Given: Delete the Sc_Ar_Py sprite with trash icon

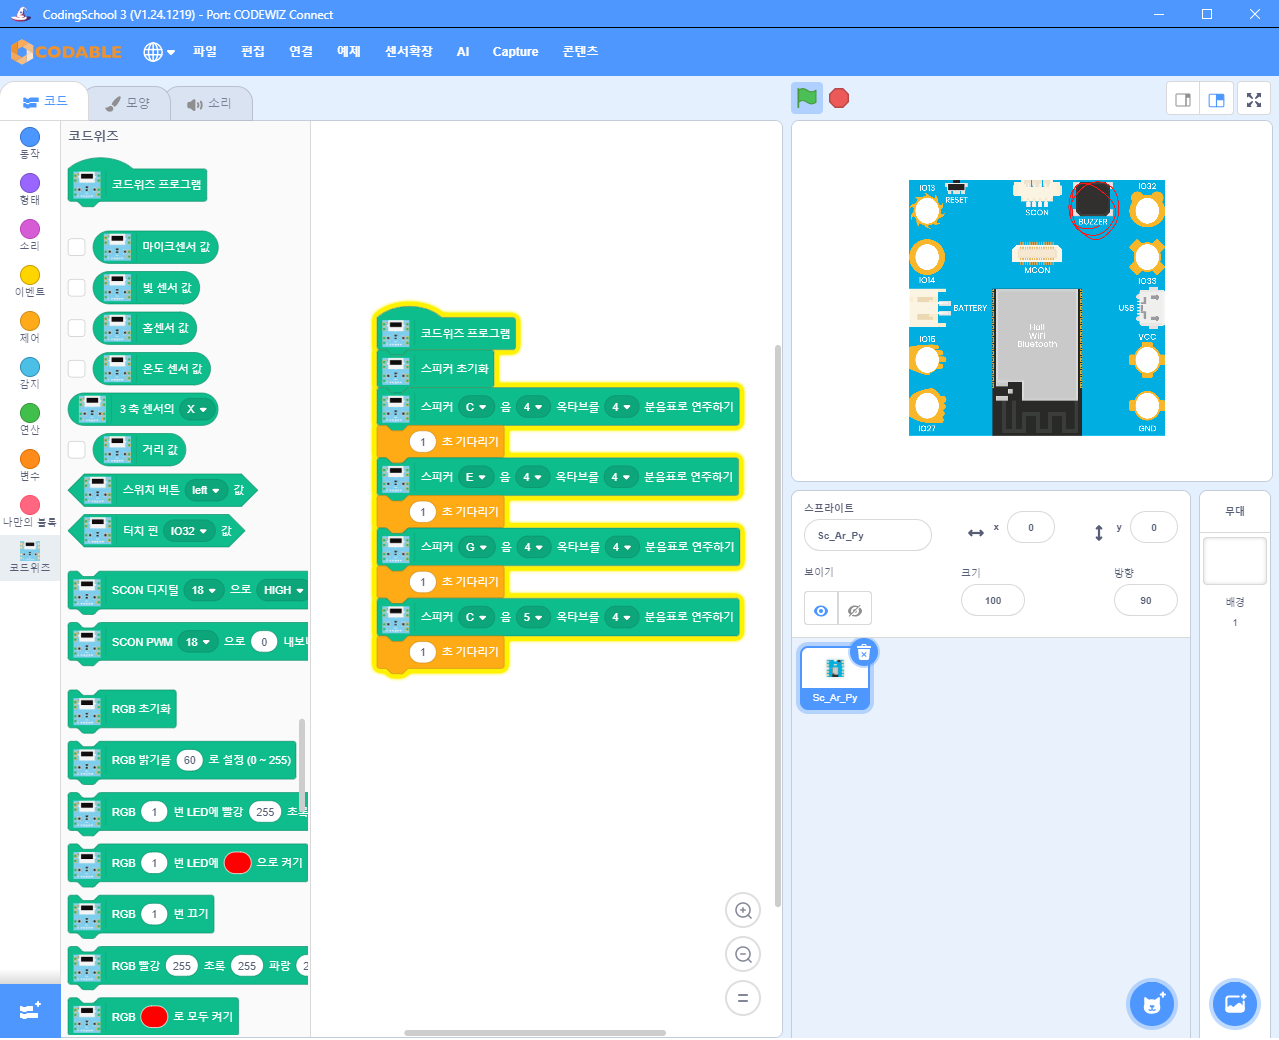Looking at the screenshot, I should [864, 653].
